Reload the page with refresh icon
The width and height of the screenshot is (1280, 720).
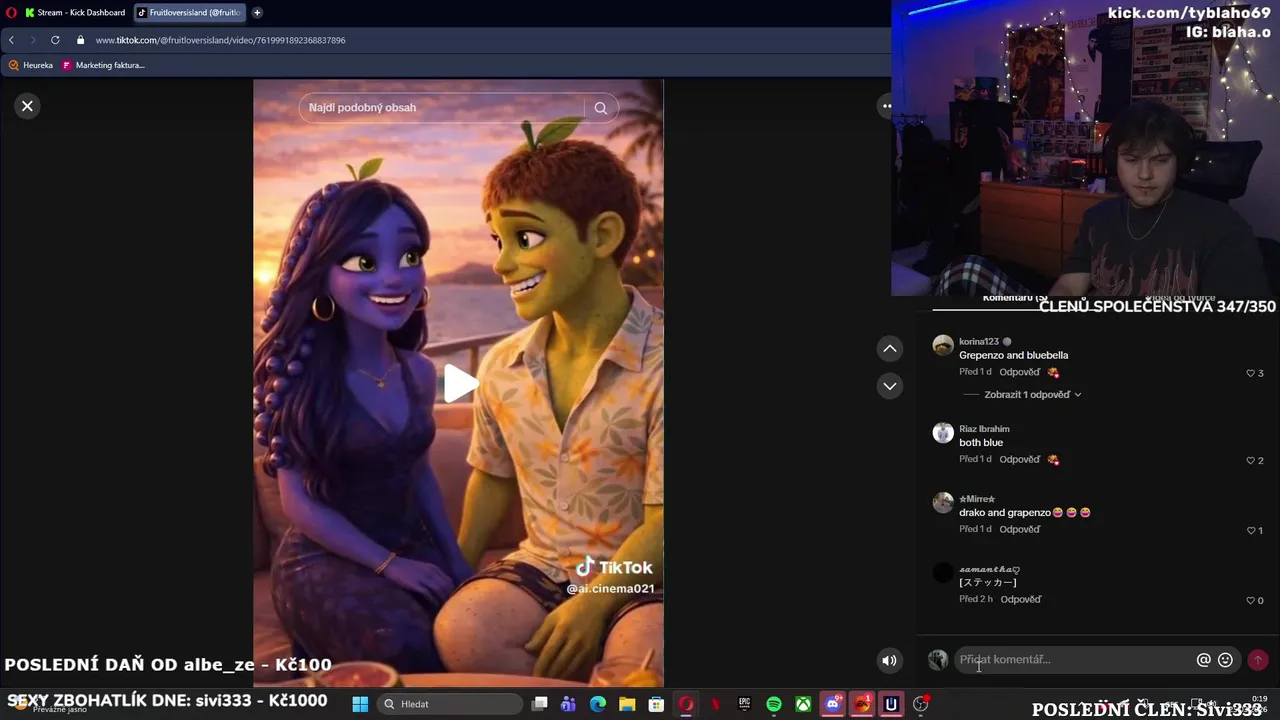click(x=55, y=40)
